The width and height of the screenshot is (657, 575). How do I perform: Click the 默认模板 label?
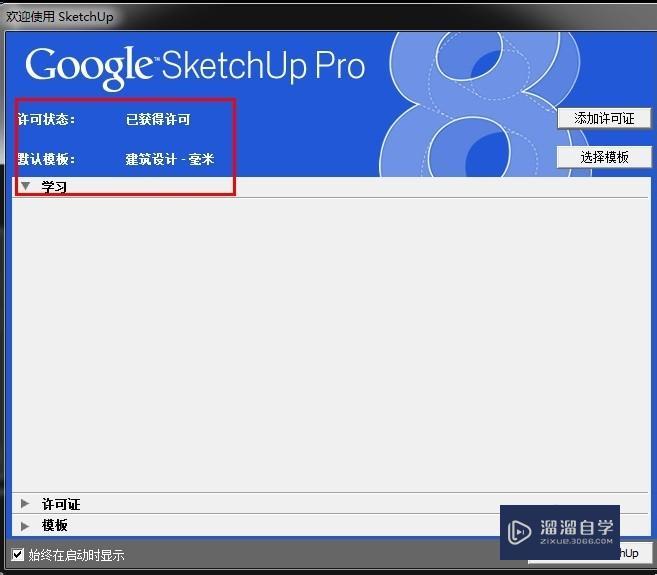tap(46, 159)
